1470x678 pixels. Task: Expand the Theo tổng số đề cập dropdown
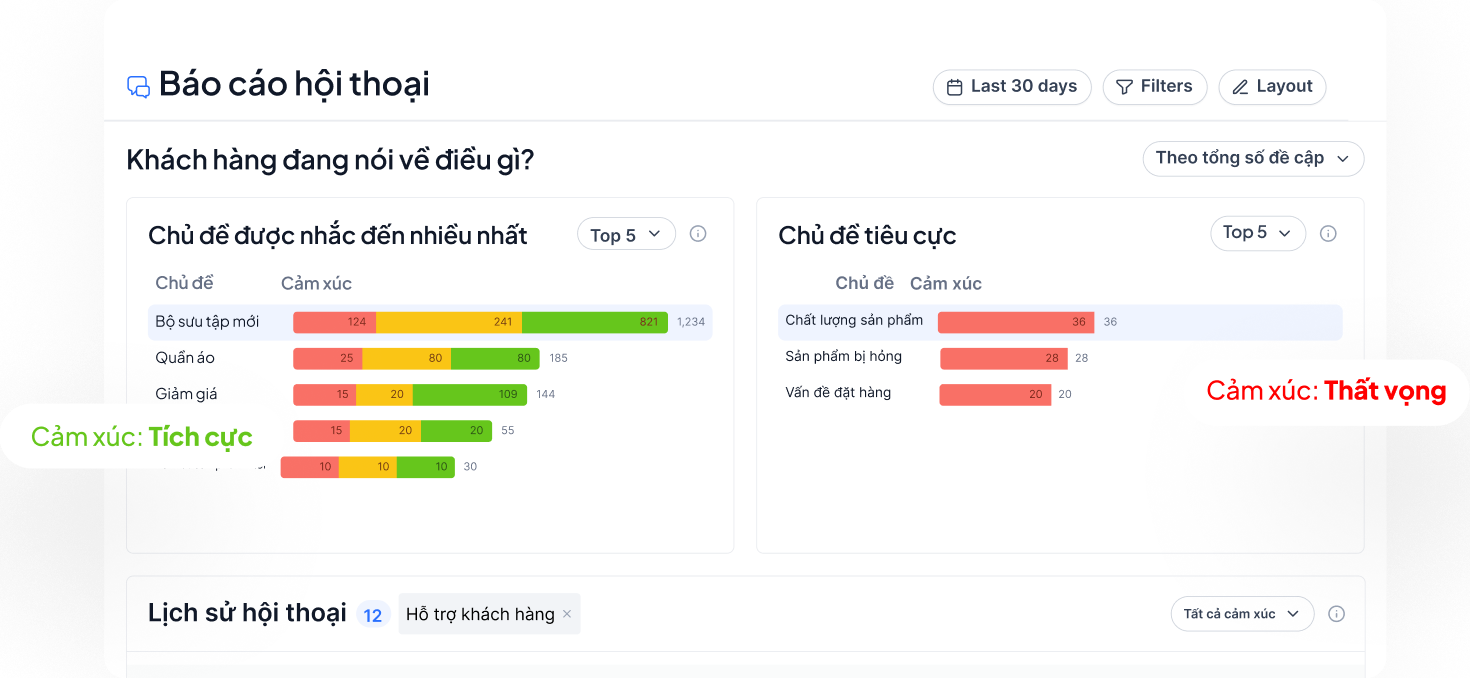pos(1252,158)
